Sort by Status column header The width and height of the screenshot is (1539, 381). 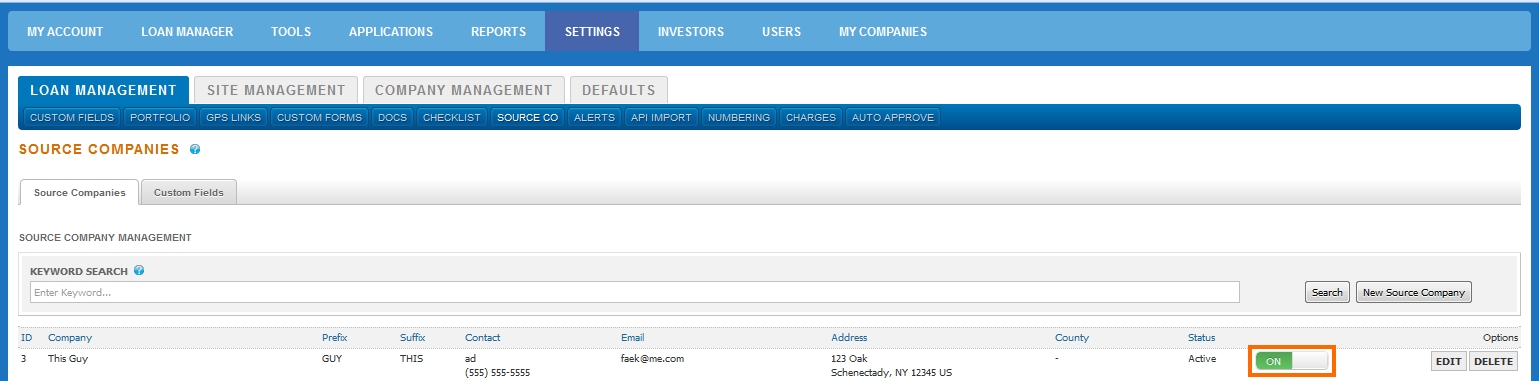click(1202, 338)
